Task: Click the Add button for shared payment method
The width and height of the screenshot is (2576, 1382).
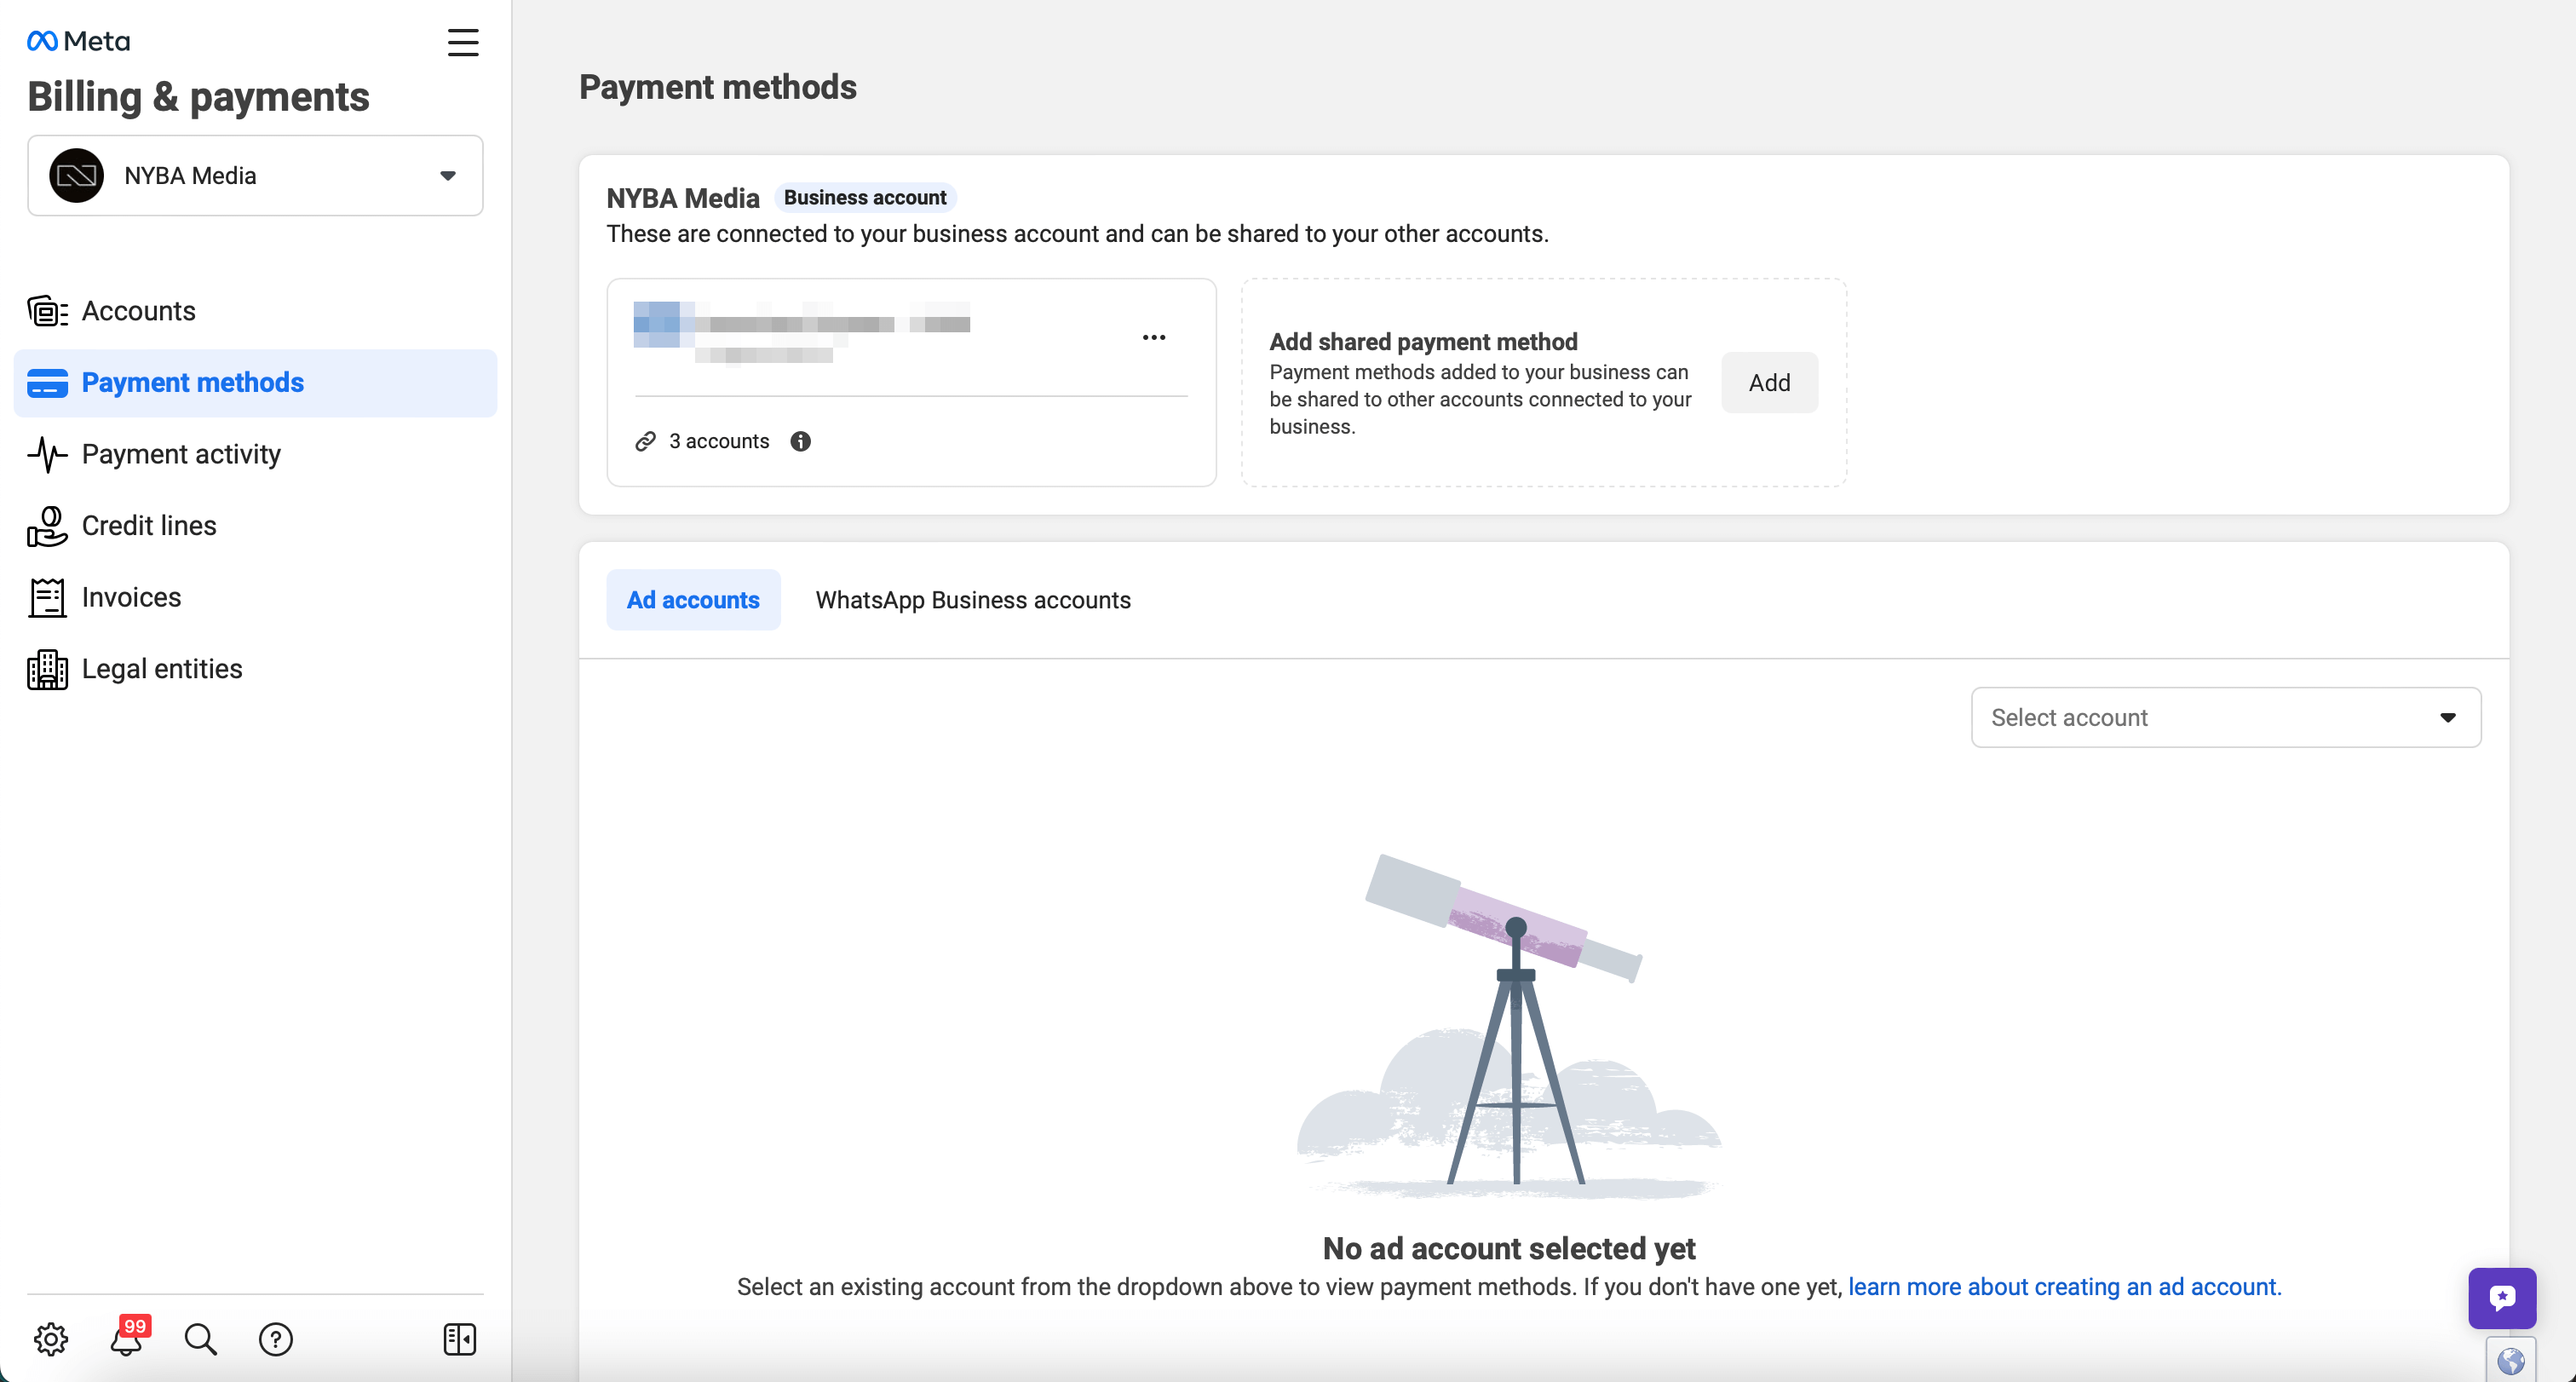Action: 1769,383
